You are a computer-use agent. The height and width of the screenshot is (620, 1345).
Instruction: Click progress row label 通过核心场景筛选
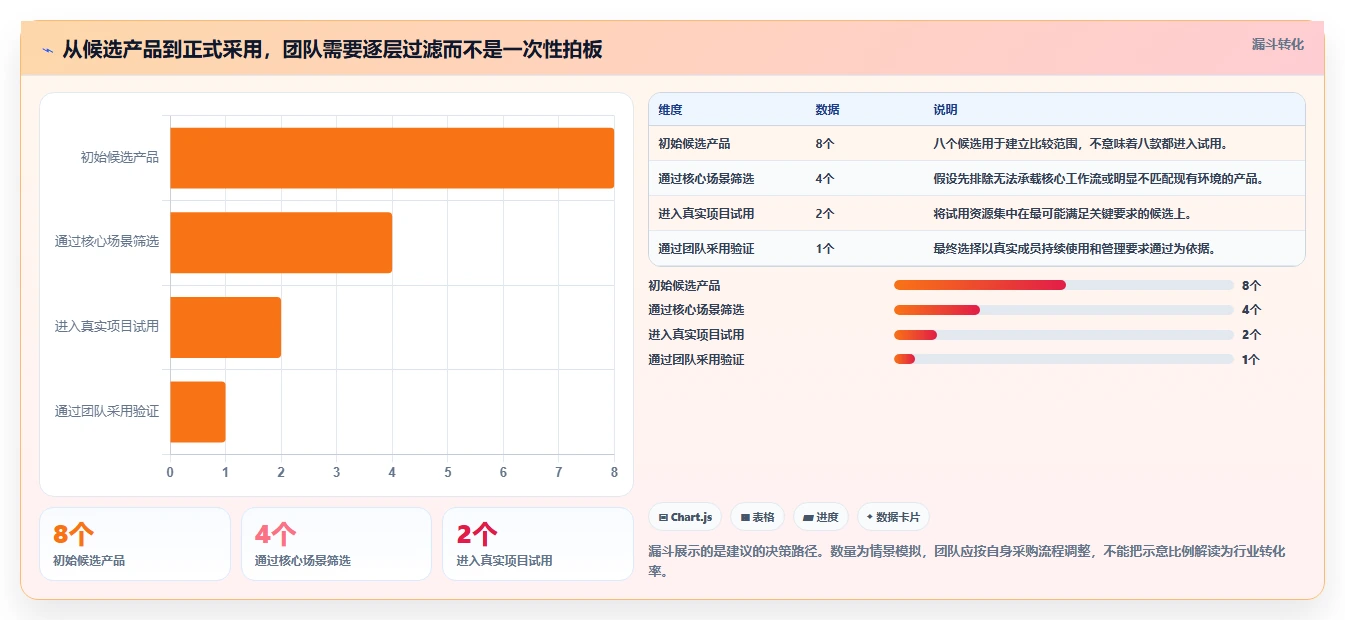coord(696,310)
